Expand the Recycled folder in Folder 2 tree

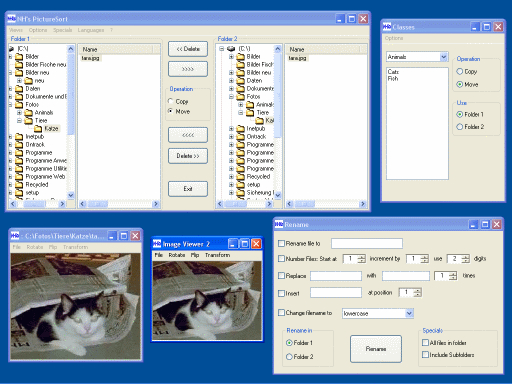click(x=231, y=176)
